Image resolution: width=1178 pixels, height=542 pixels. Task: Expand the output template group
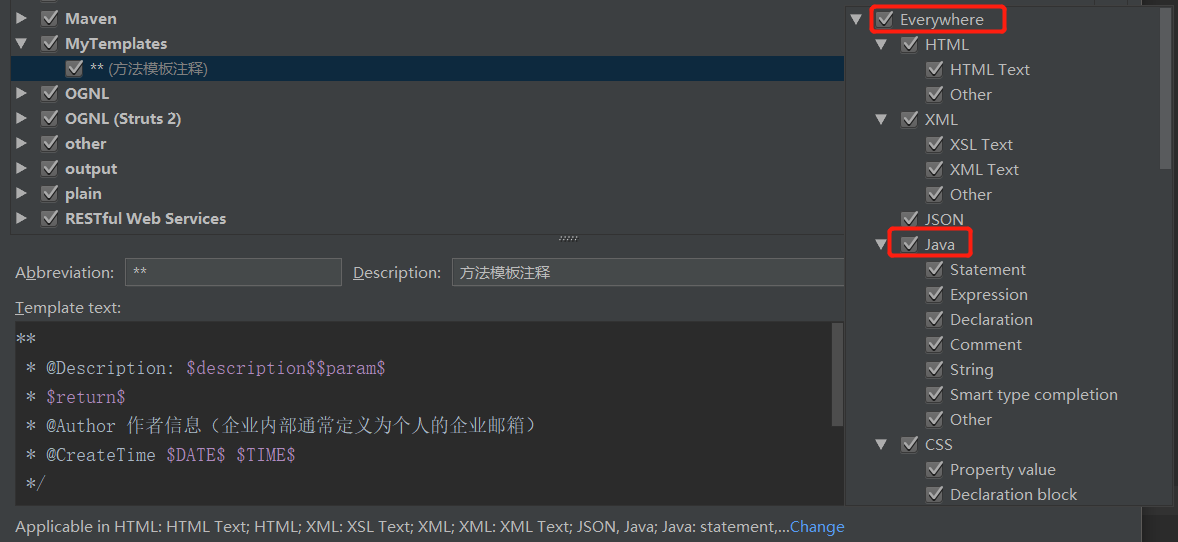coord(21,168)
